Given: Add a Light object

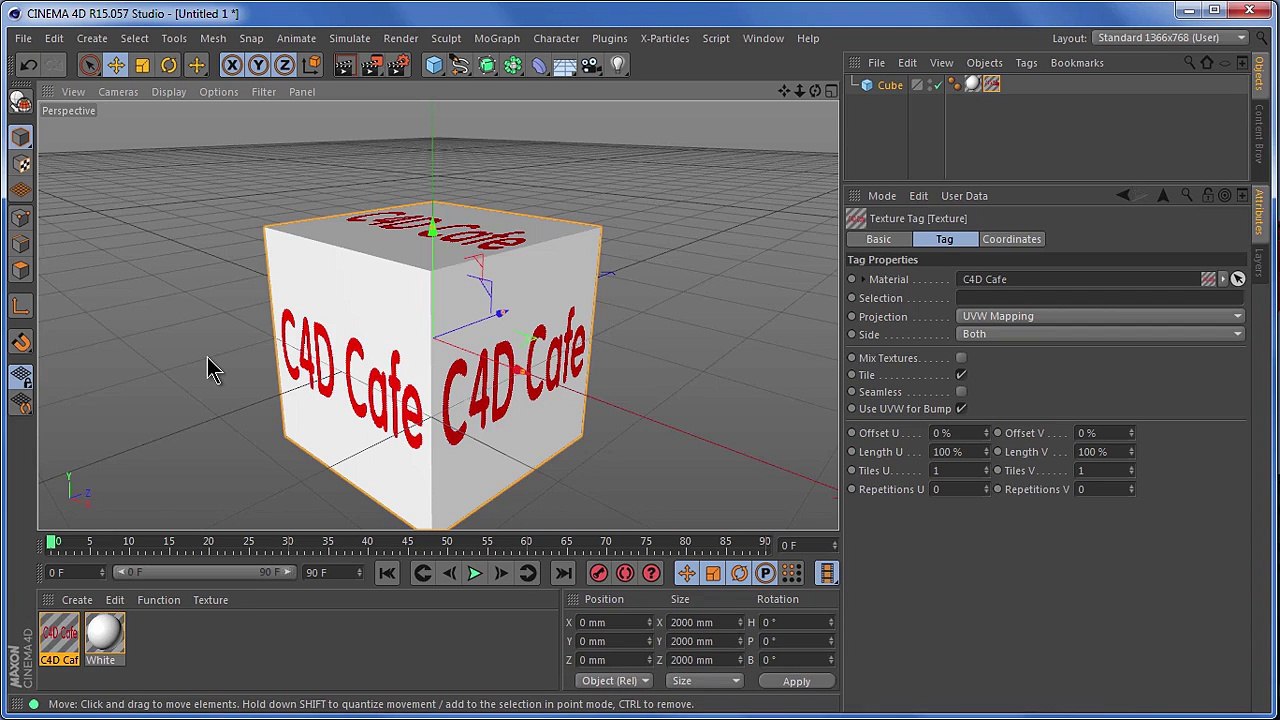Looking at the screenshot, I should click(617, 65).
